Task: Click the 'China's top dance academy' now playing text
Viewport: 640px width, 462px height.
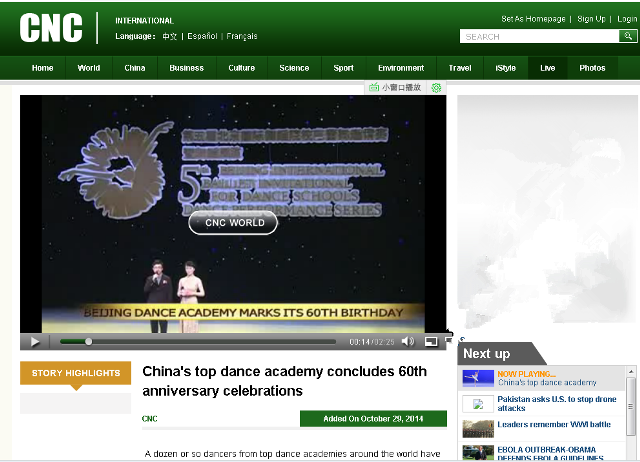Action: pyautogui.click(x=547, y=383)
